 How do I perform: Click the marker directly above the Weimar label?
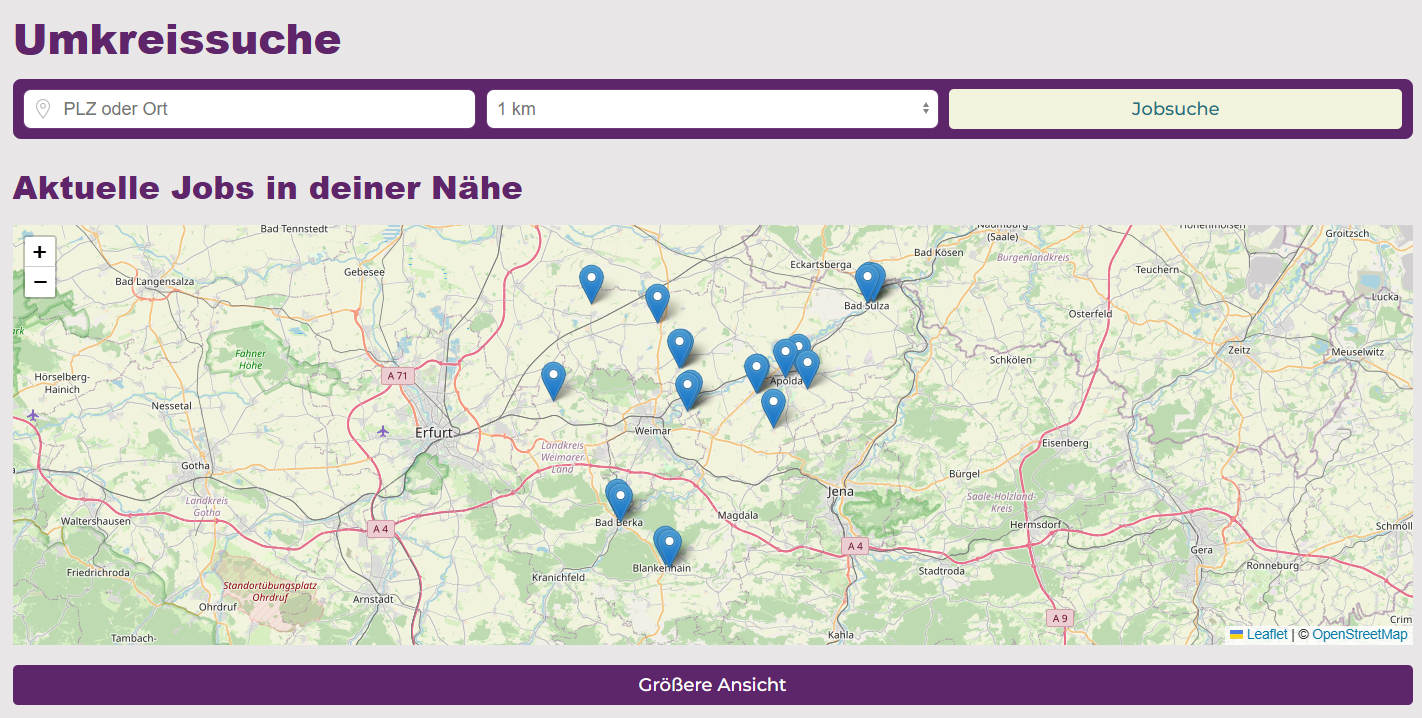pos(688,388)
